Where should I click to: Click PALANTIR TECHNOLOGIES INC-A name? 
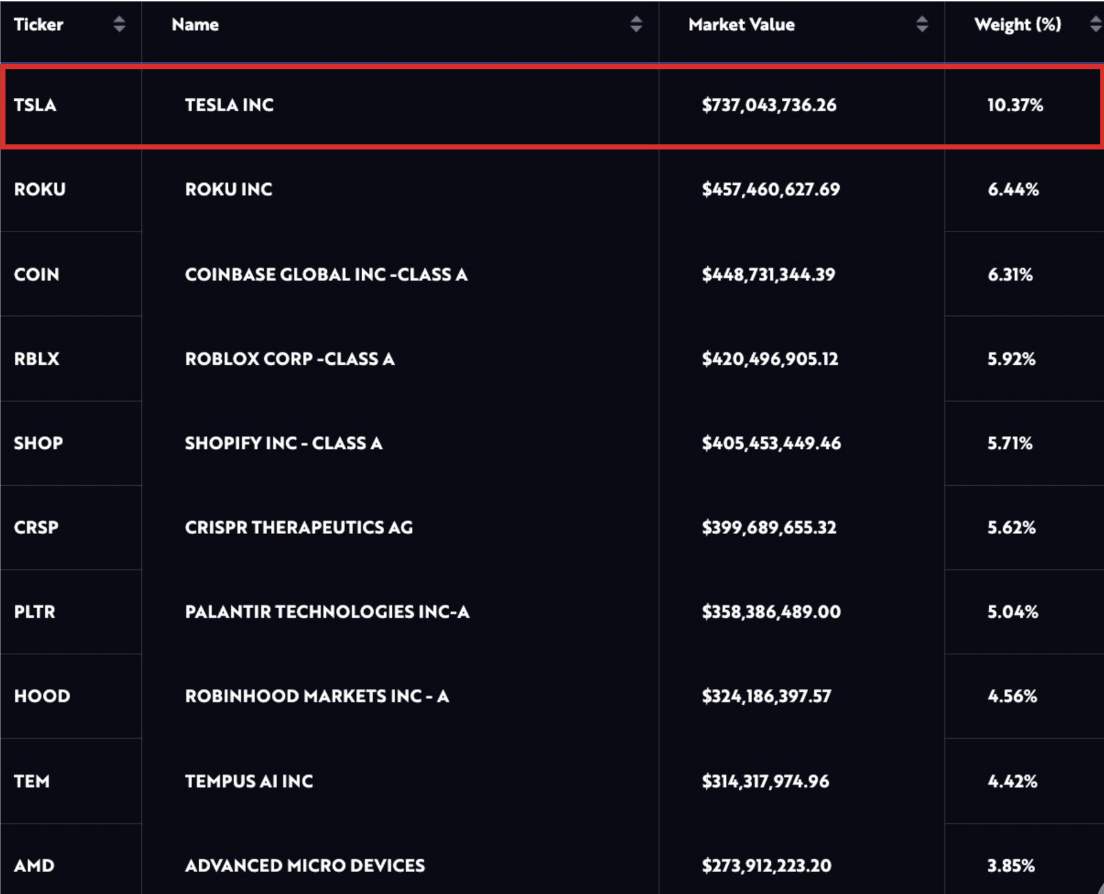[327, 612]
